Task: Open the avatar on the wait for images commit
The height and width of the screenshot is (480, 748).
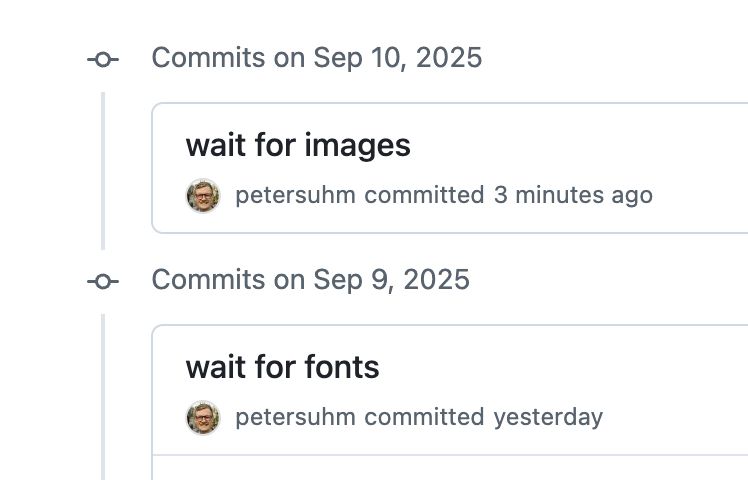Action: pos(203,195)
